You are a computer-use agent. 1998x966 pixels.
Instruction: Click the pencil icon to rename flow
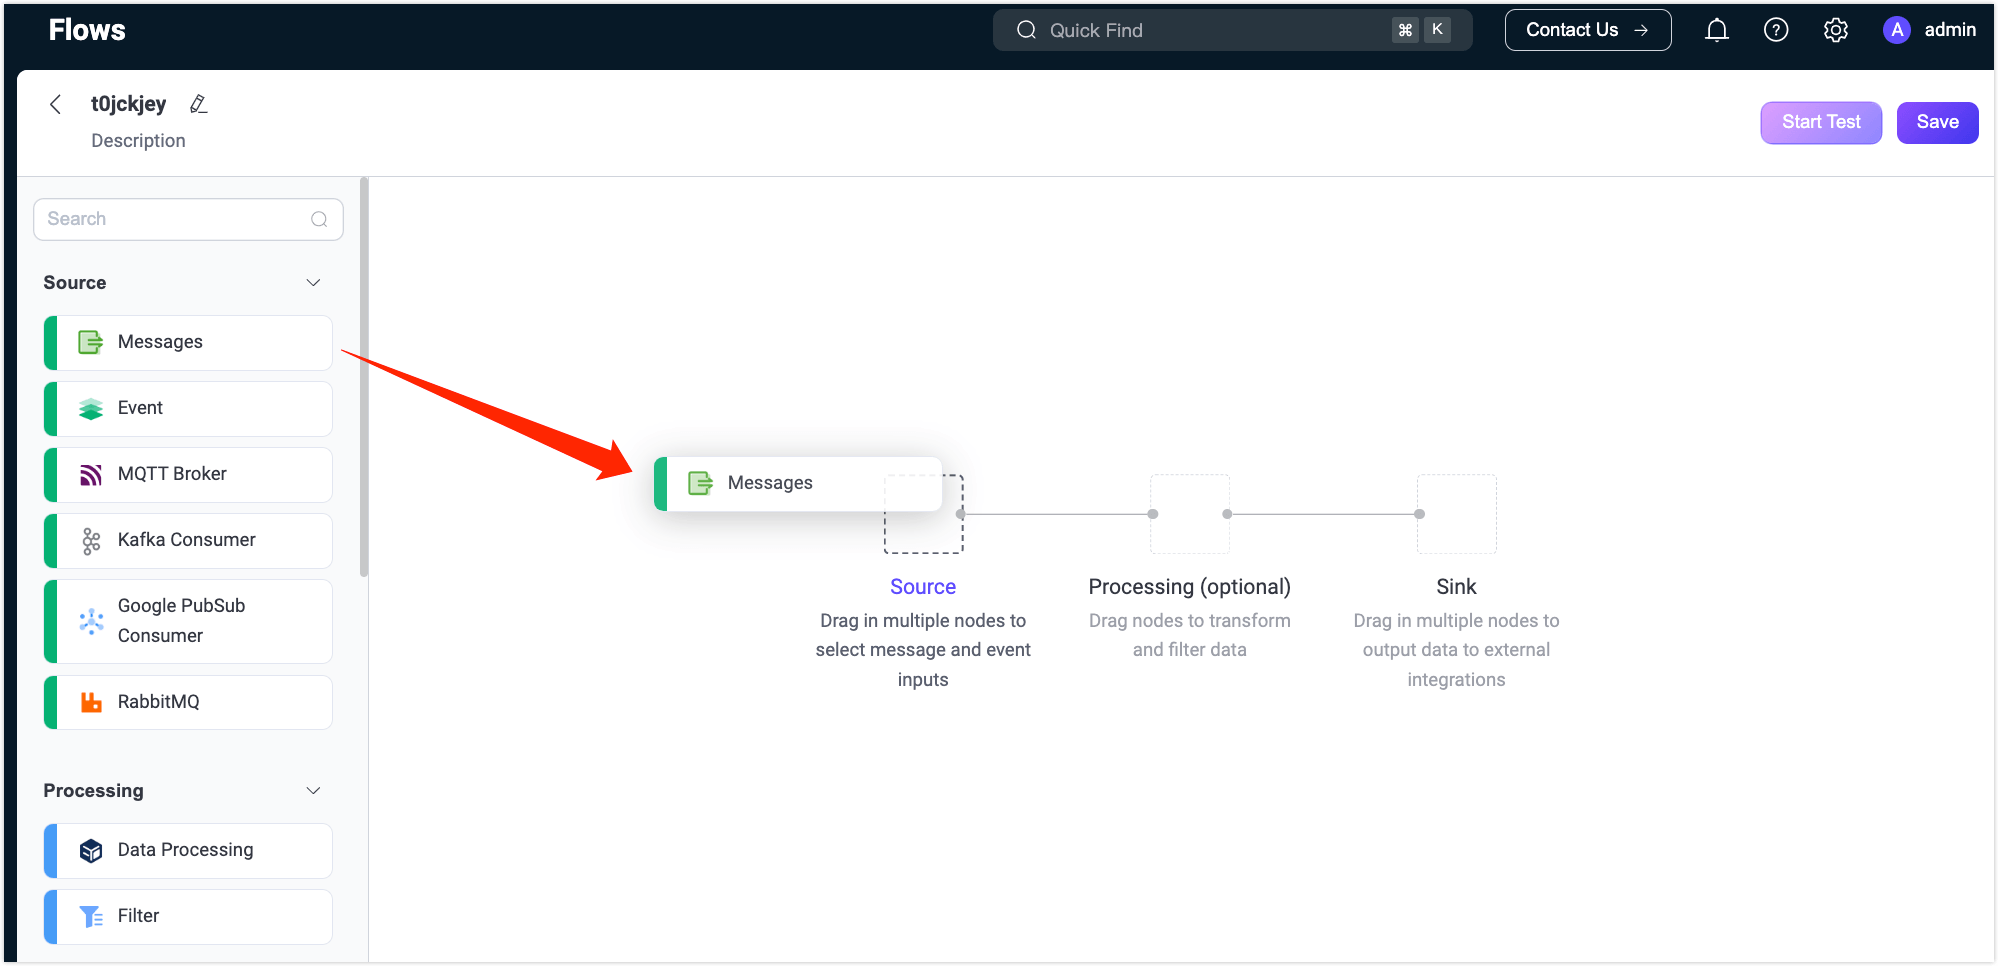tap(198, 104)
